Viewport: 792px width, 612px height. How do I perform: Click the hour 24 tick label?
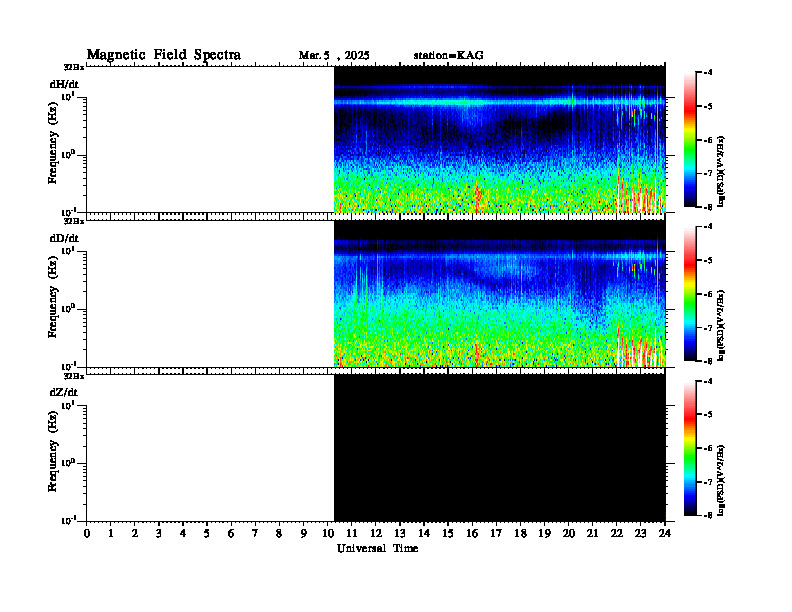pos(665,534)
